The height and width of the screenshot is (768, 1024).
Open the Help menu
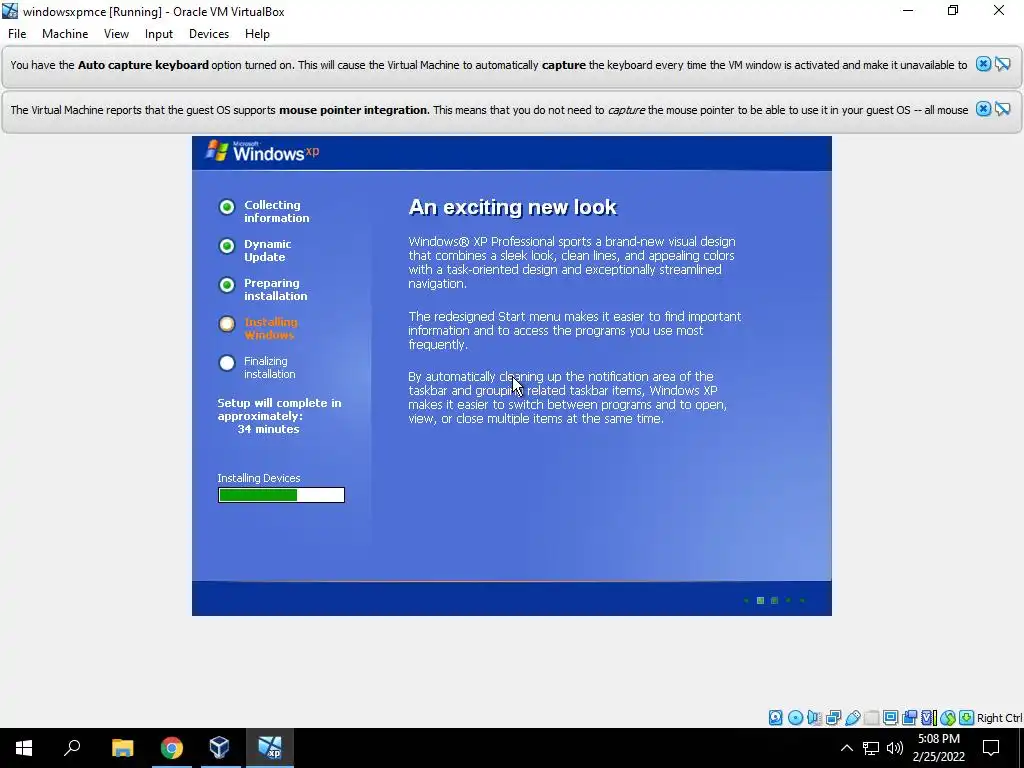point(257,34)
